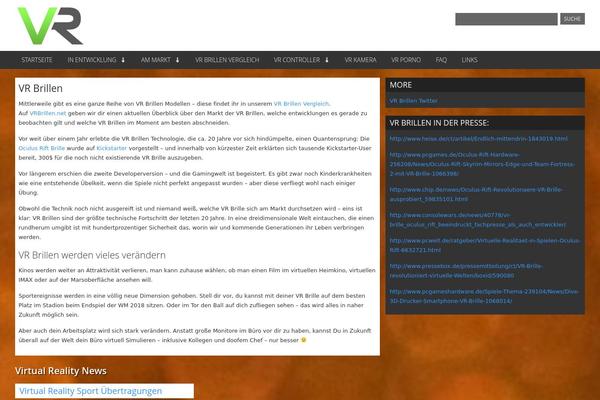Open the Am Markt menu item

click(x=155, y=60)
